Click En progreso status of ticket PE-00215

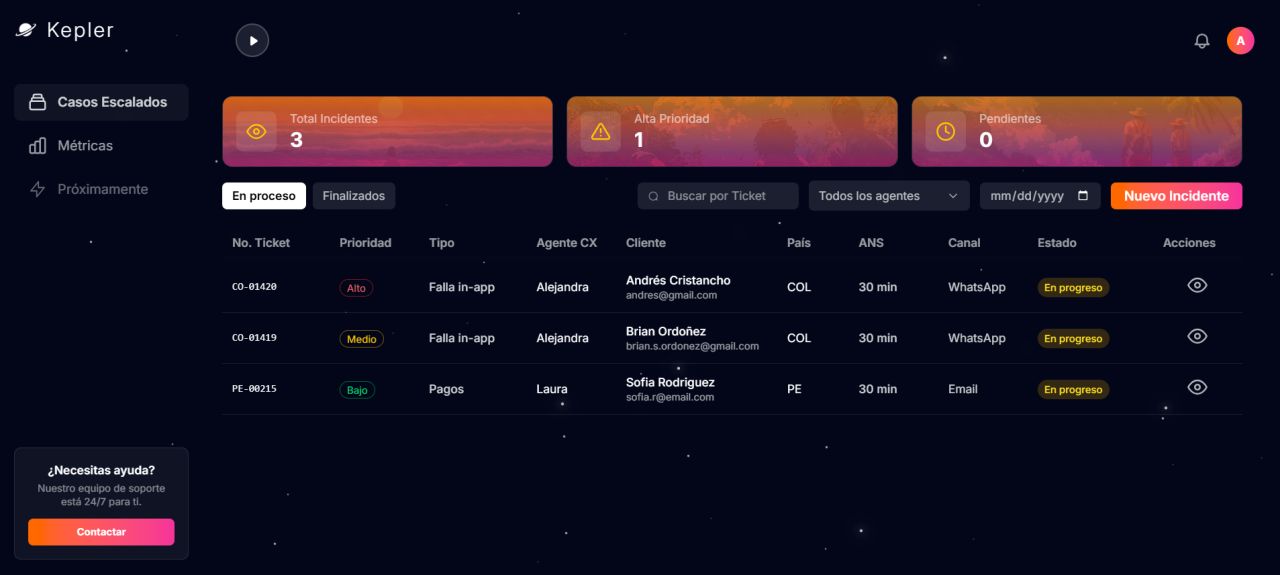1073,390
